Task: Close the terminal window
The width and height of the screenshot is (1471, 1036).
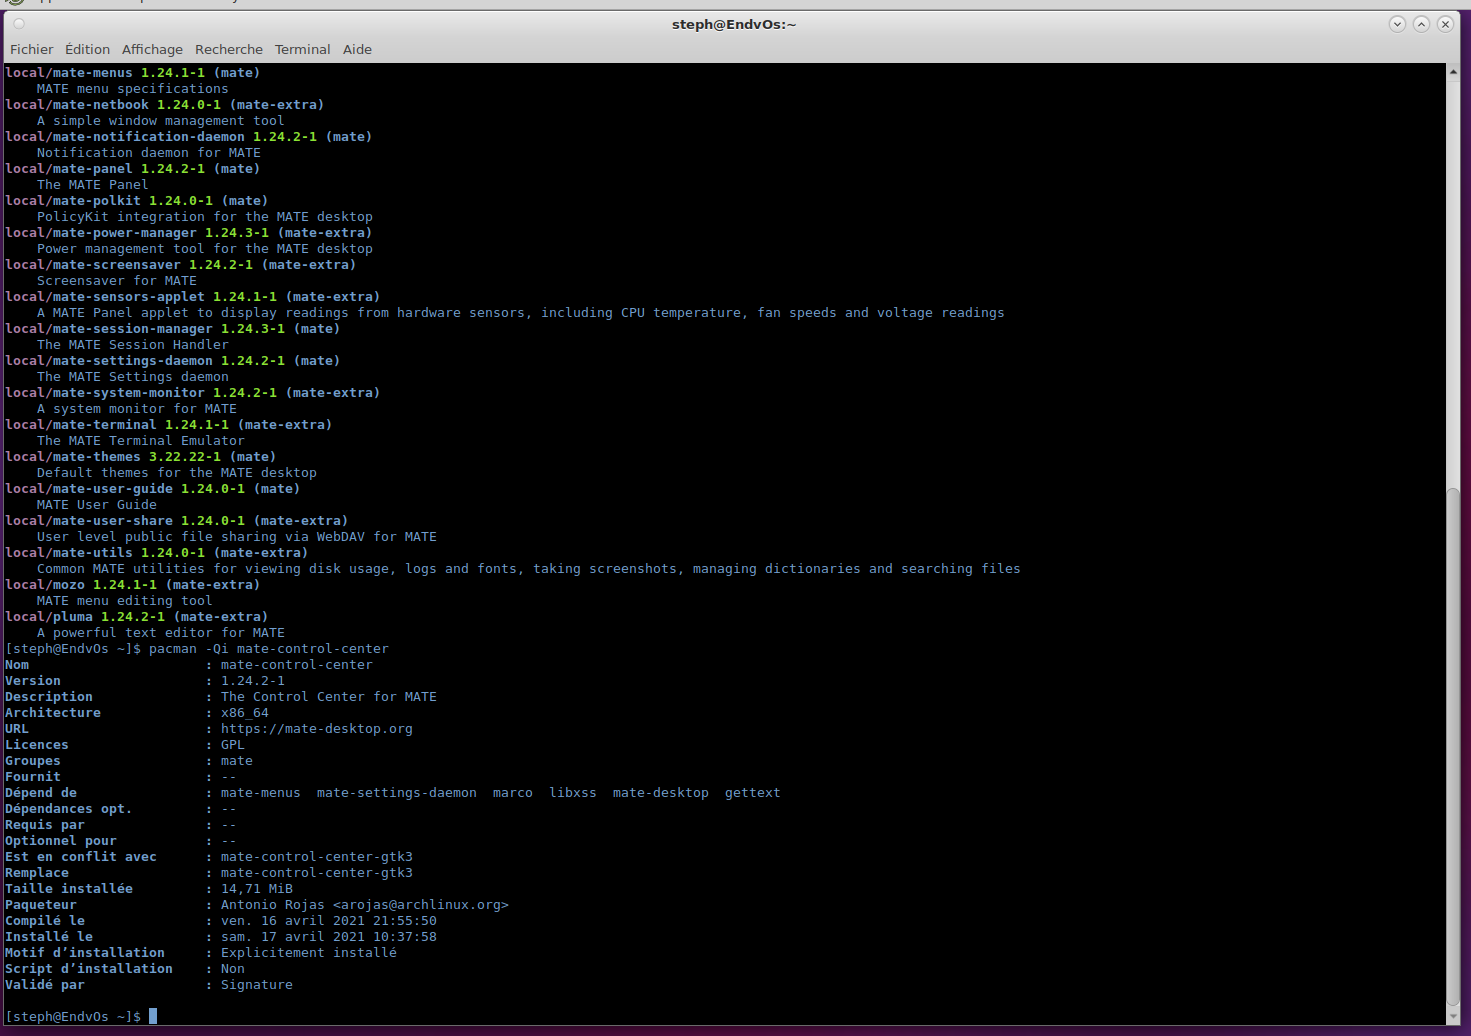Action: [x=1445, y=24]
